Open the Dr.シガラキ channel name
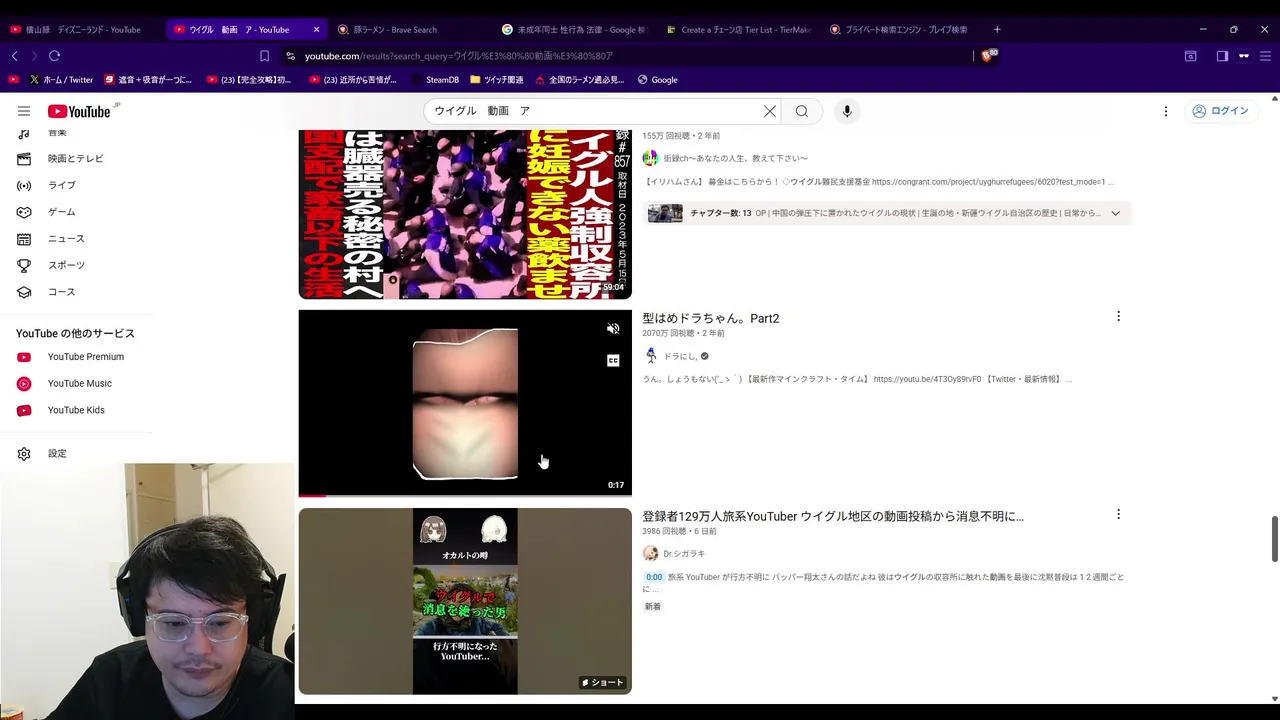Screen dimensions: 1280x720 [684, 553]
